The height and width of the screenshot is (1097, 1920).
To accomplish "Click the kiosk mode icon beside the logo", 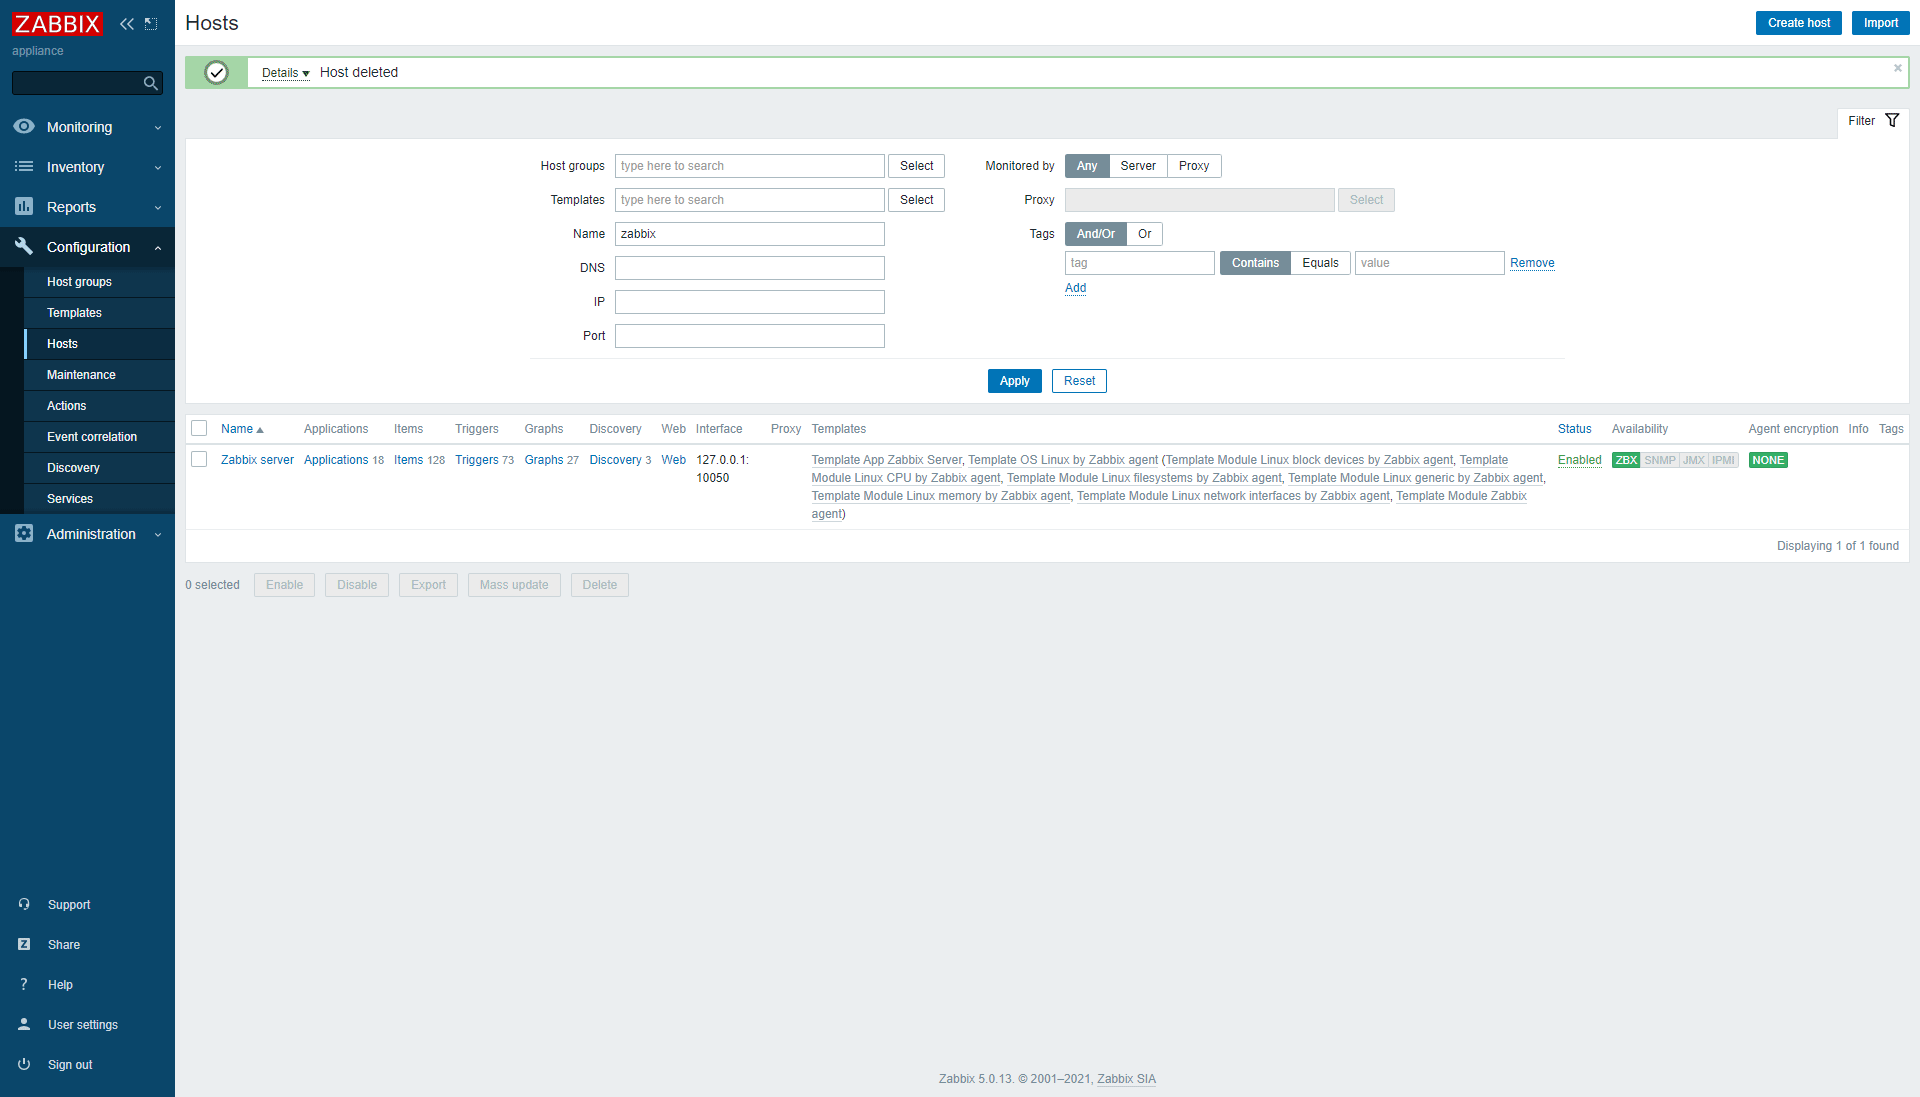I will tap(151, 24).
